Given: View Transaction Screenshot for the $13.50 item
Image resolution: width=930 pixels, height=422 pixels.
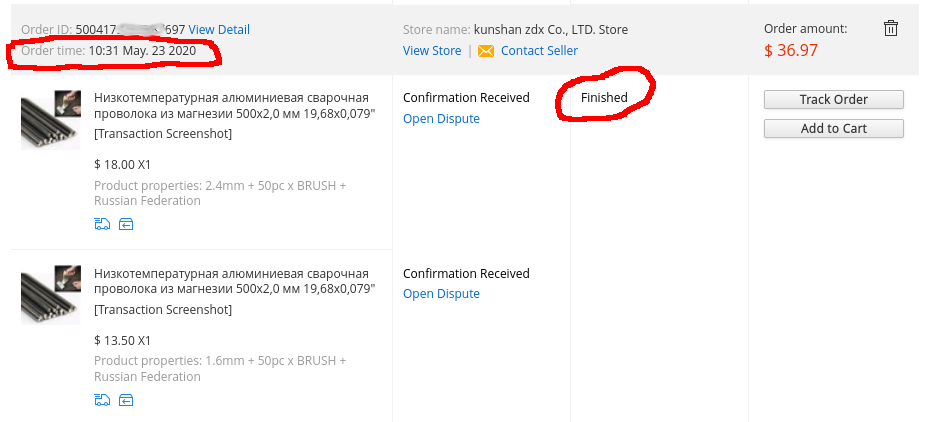Looking at the screenshot, I should [163, 310].
